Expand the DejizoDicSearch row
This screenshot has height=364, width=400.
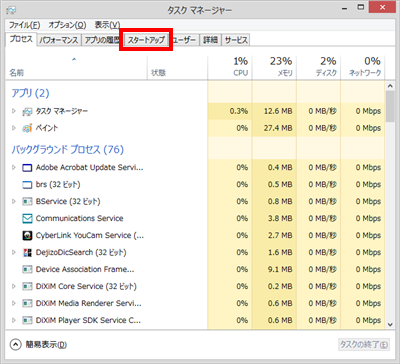click(14, 252)
